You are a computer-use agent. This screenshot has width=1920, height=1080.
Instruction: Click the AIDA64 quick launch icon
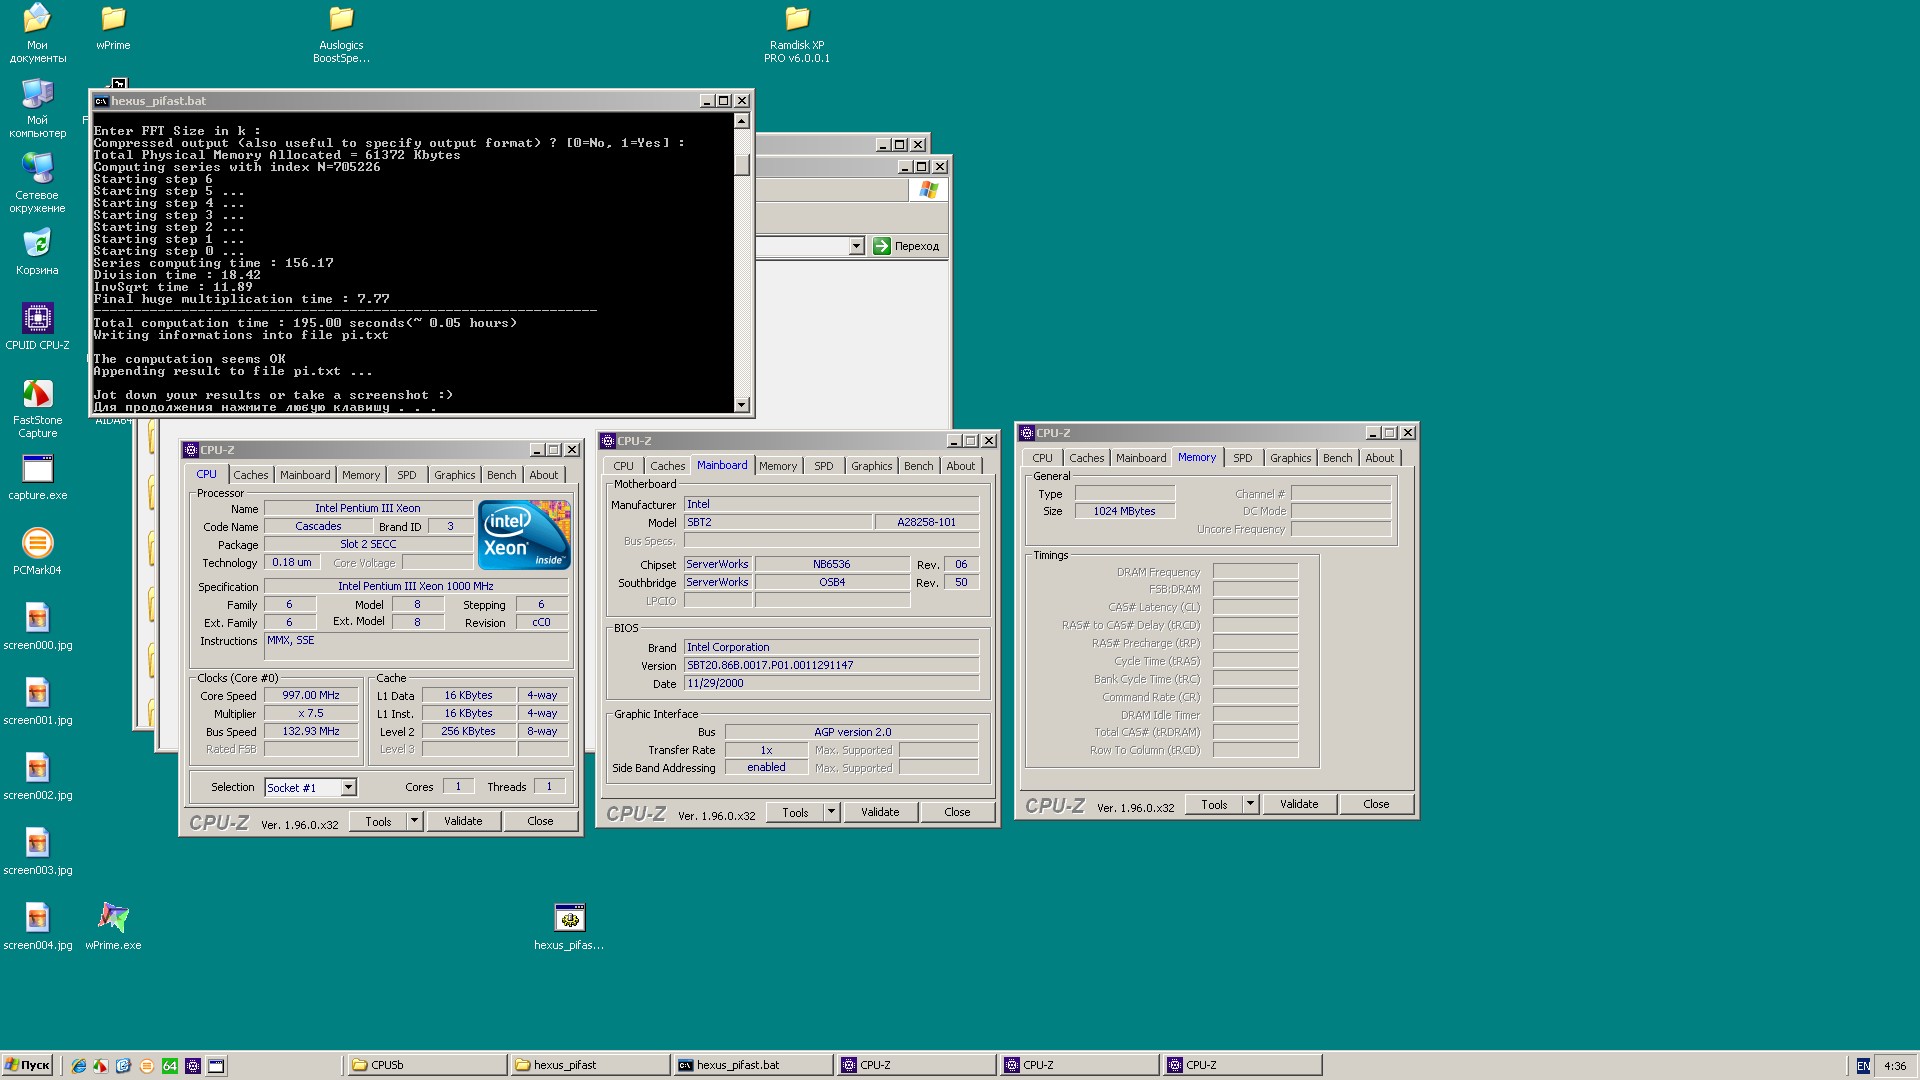coord(170,1066)
